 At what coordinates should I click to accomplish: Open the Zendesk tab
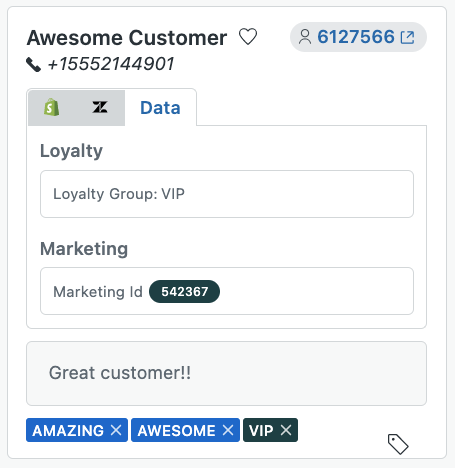(x=100, y=107)
